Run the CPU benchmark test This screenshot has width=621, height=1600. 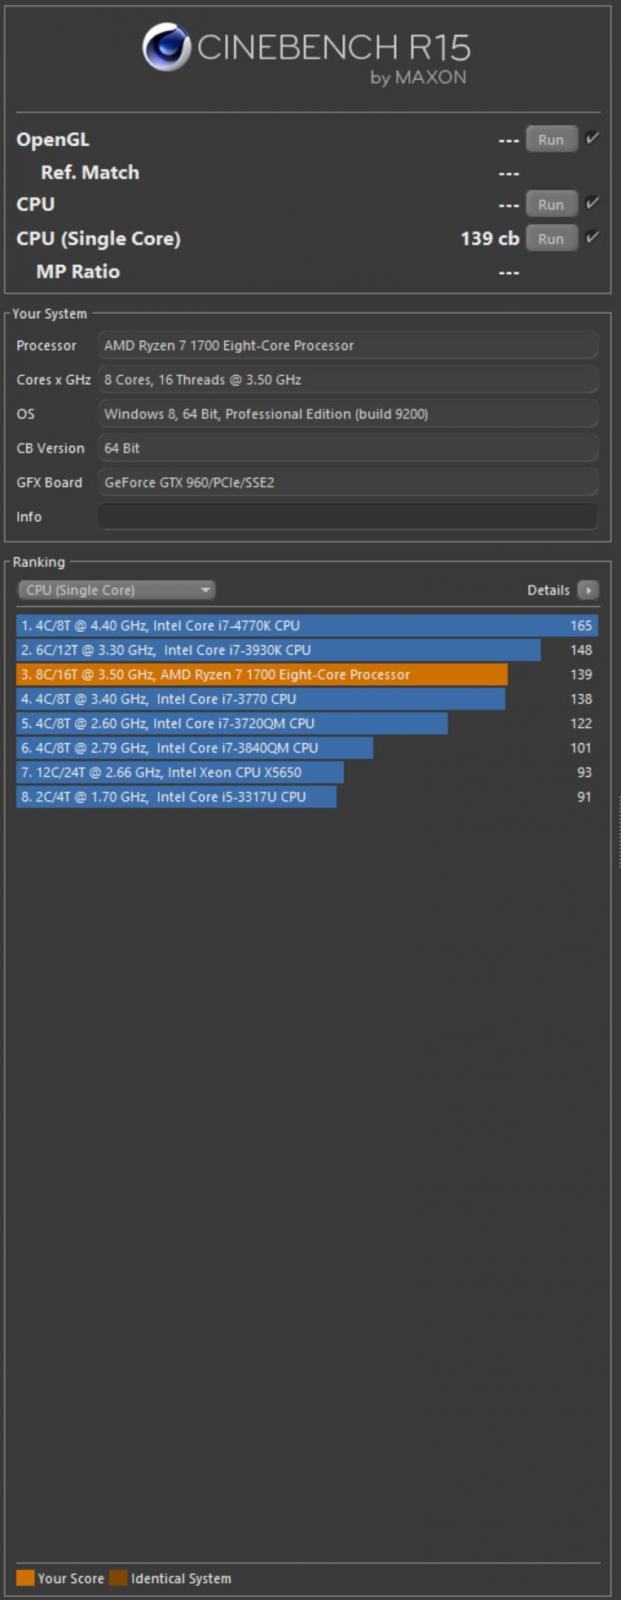click(551, 205)
